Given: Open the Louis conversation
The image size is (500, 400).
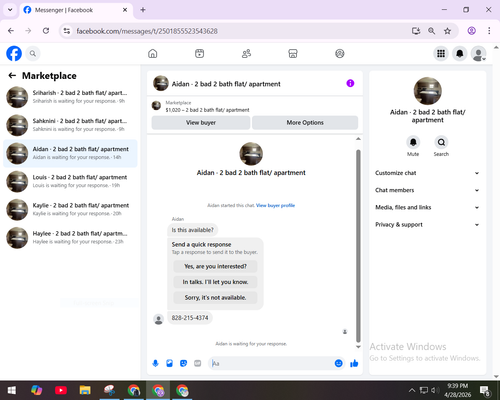Looking at the screenshot, I should pos(70,181).
